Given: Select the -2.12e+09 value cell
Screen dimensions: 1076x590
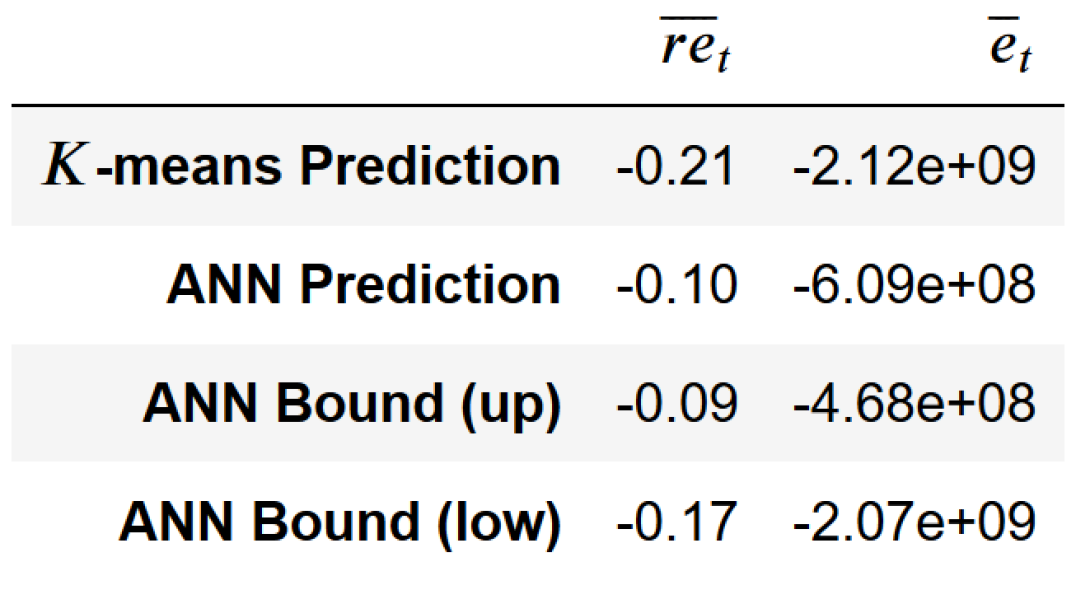Looking at the screenshot, I should [913, 167].
